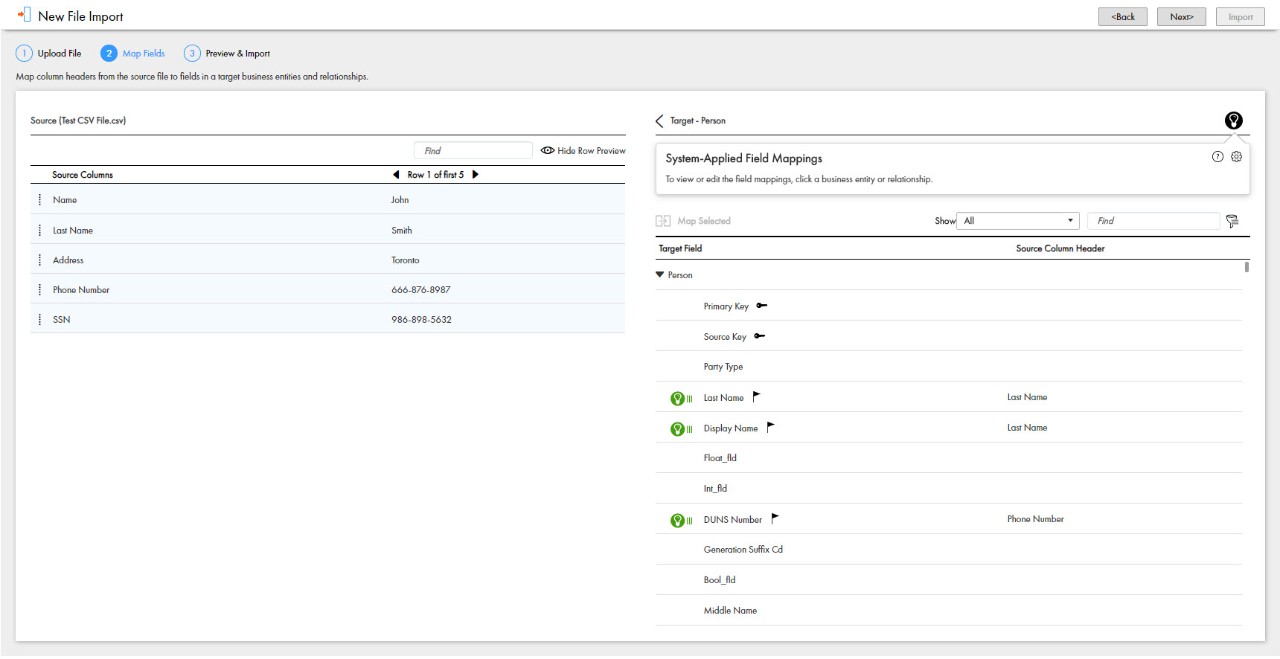The height and width of the screenshot is (659, 1280).
Task: Go to the next preview row
Action: click(x=475, y=175)
